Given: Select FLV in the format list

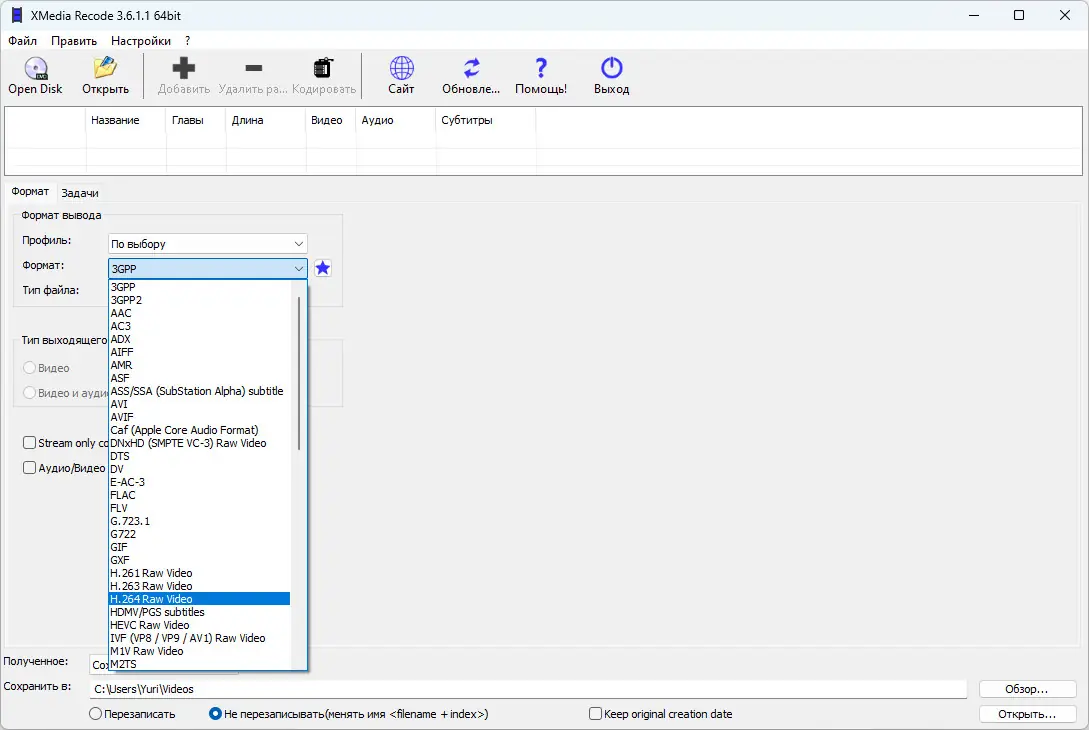Looking at the screenshot, I should [199, 508].
